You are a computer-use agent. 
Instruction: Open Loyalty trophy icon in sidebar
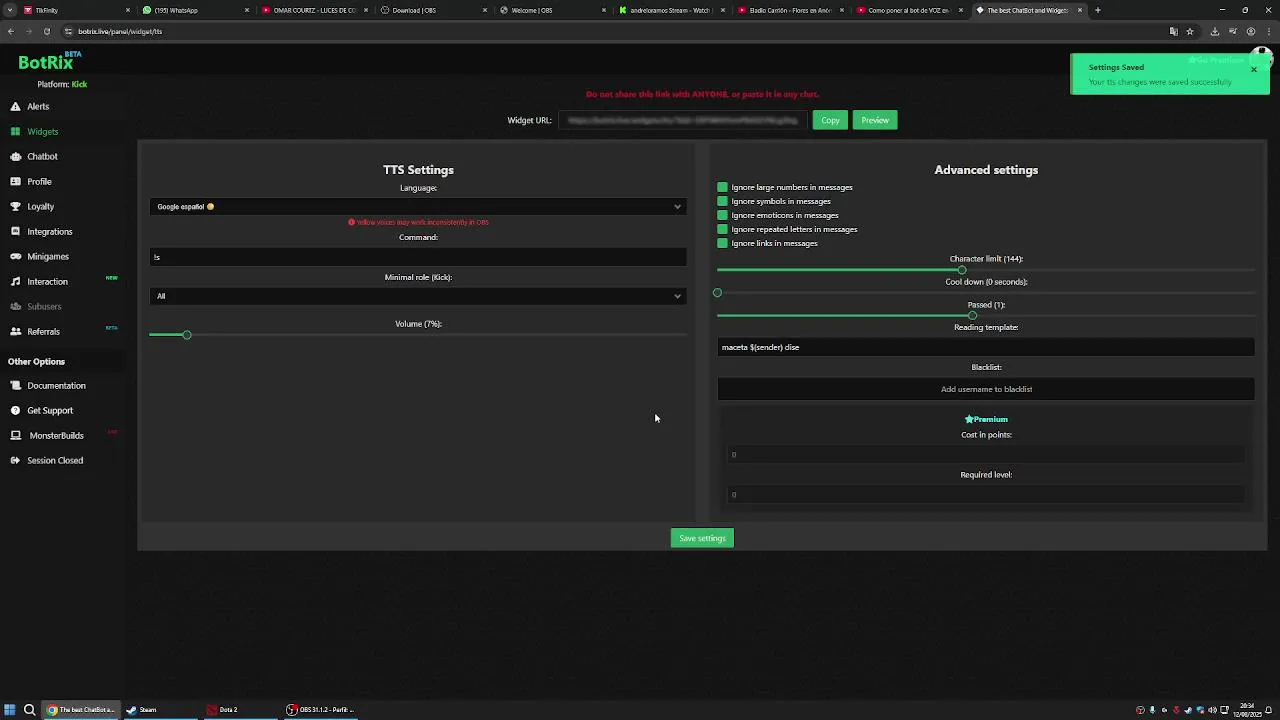[x=16, y=206]
